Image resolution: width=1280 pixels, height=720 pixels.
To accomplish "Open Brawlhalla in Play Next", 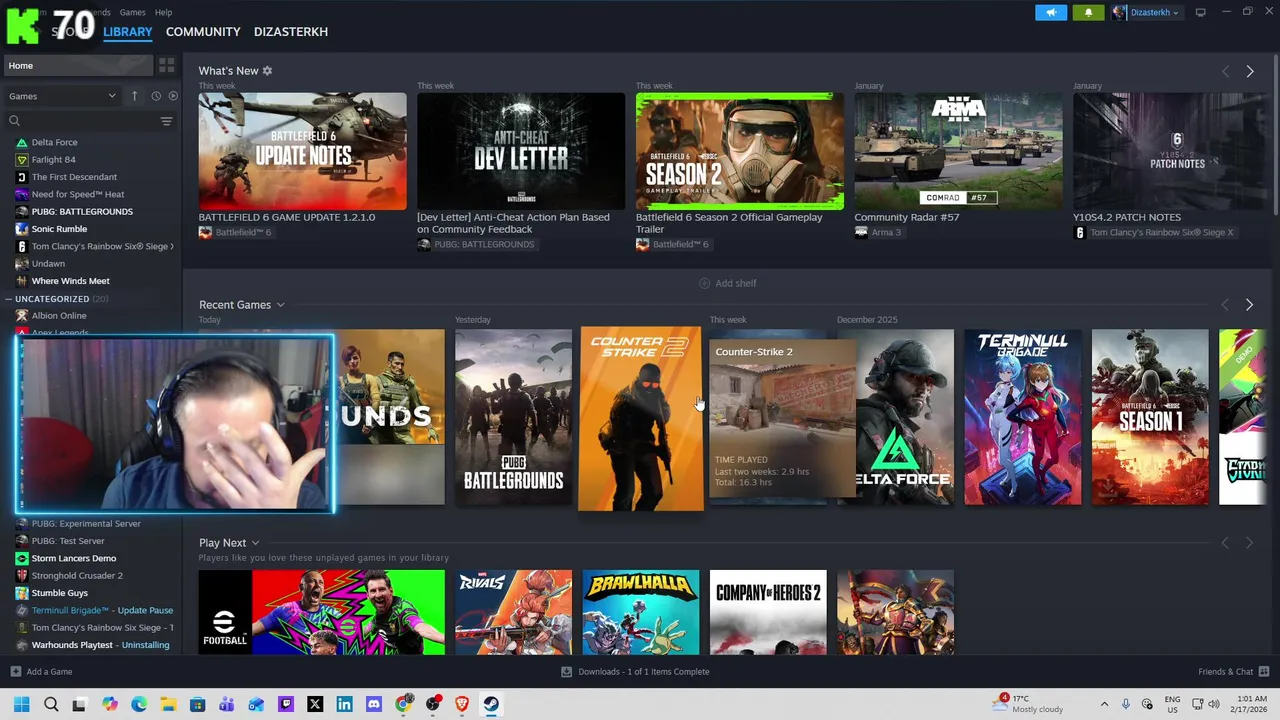I will tap(641, 612).
